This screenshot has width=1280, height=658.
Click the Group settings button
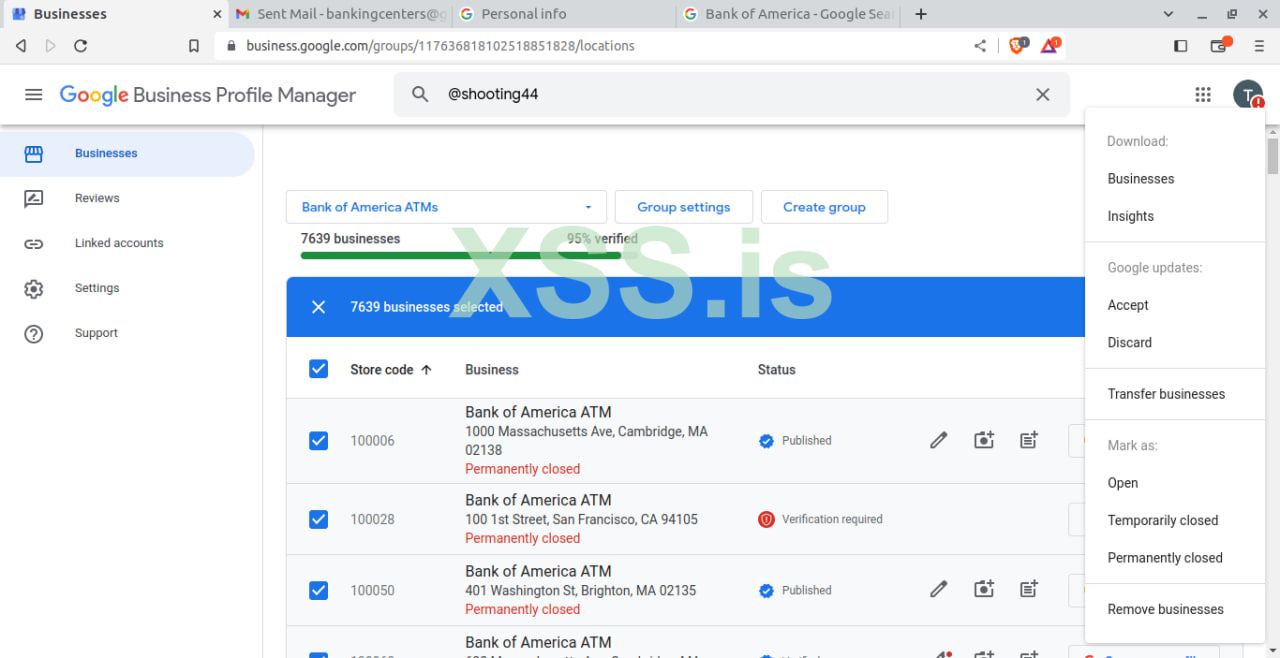point(684,207)
